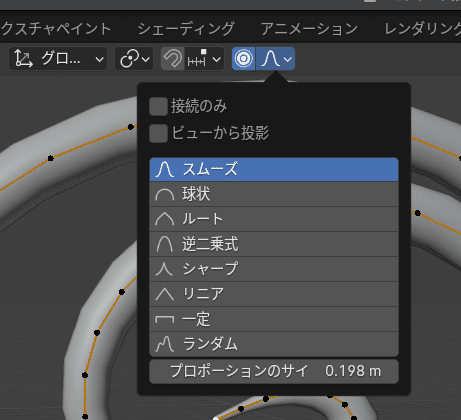Open the グロ... transform orientation dropdown

(58, 59)
